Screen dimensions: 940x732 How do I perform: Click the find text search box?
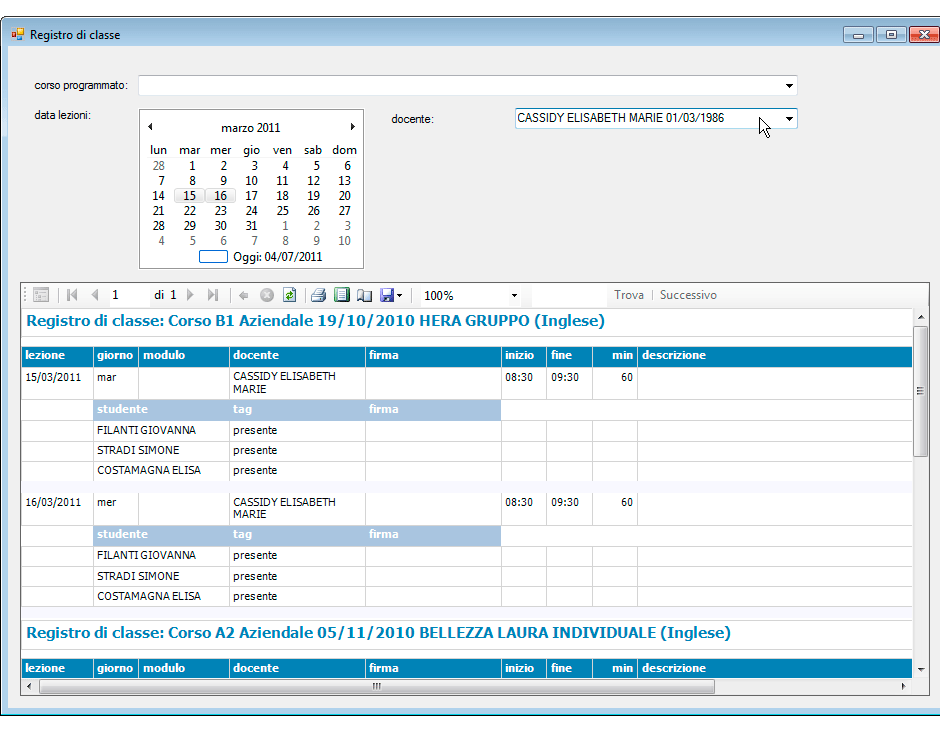(x=569, y=295)
